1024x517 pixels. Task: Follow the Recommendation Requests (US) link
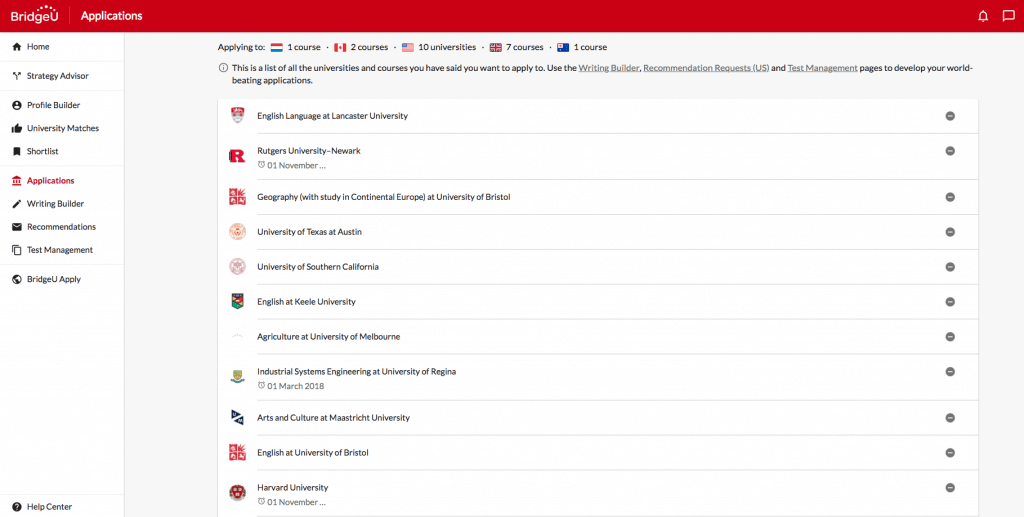tap(706, 68)
